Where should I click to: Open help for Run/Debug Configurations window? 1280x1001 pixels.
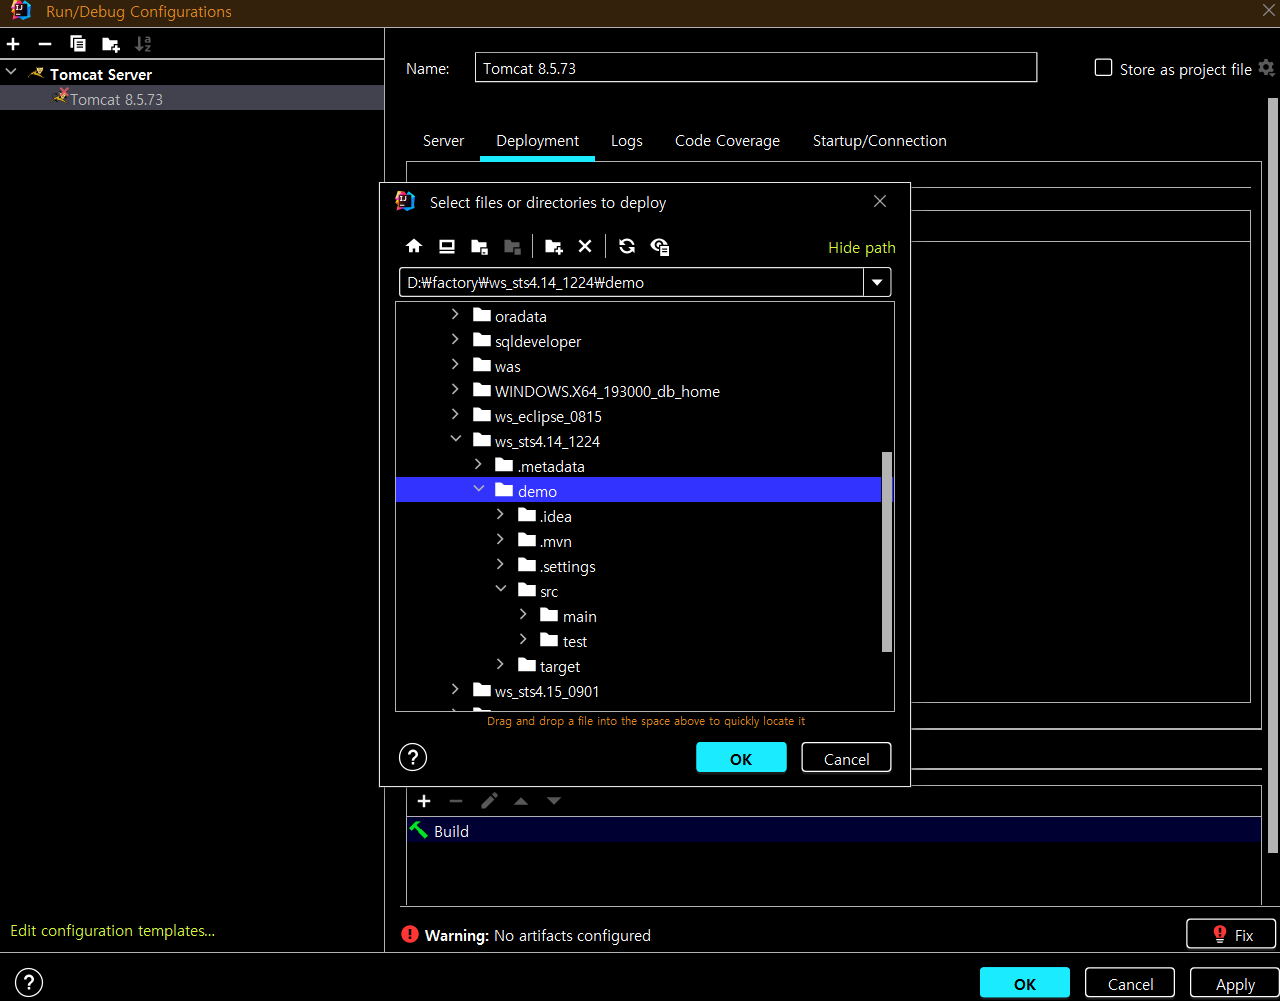tap(29, 983)
